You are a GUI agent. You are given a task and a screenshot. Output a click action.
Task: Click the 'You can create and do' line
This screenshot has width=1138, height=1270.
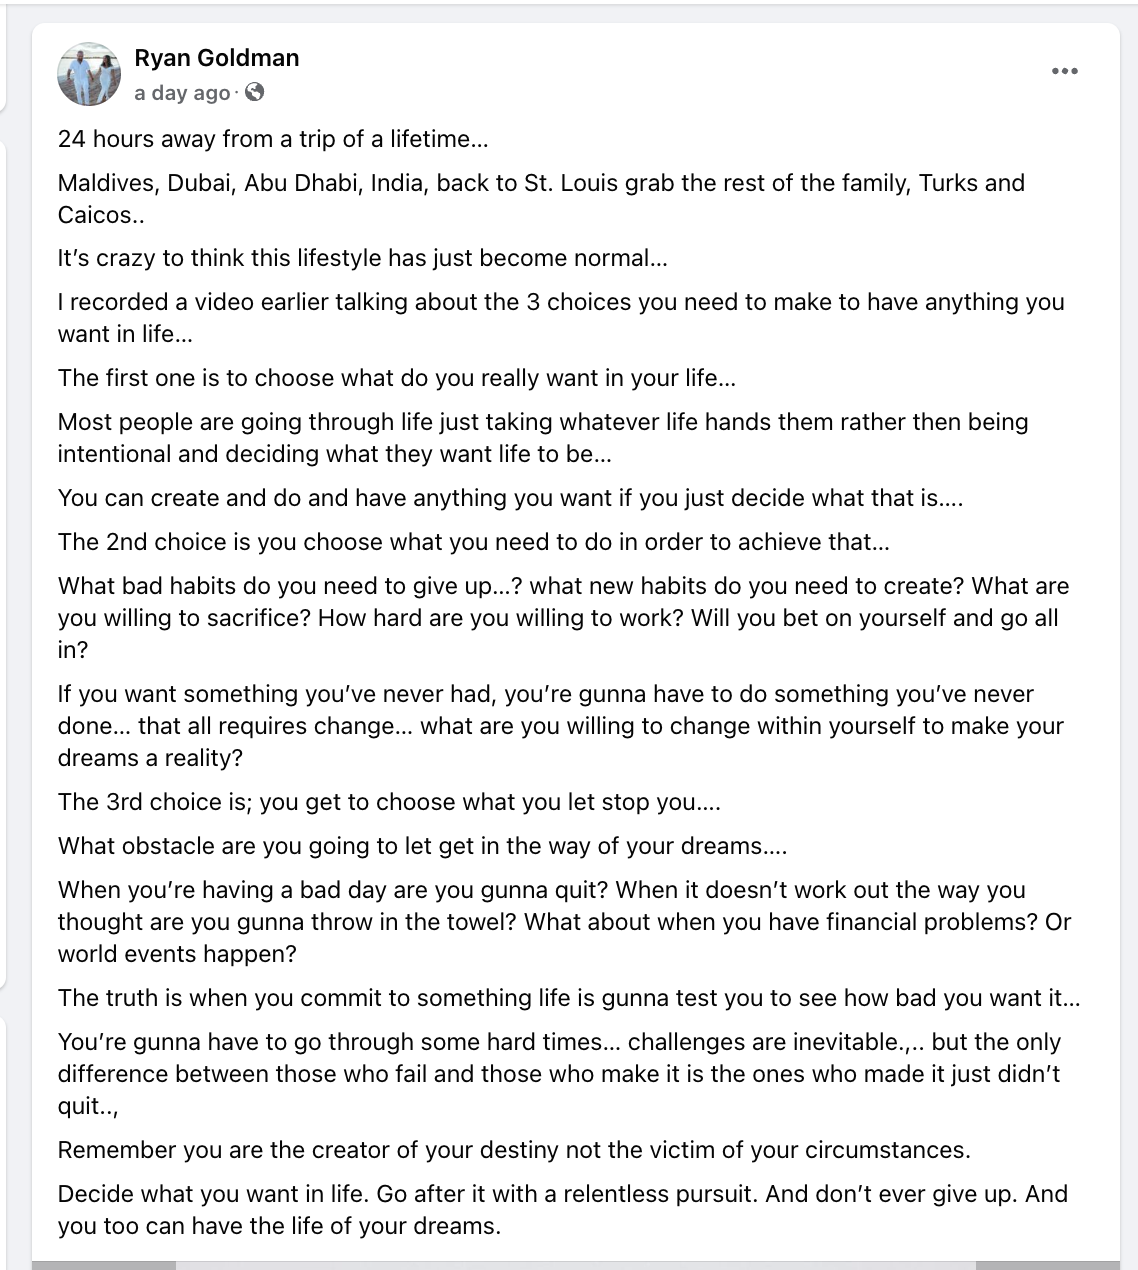point(510,498)
